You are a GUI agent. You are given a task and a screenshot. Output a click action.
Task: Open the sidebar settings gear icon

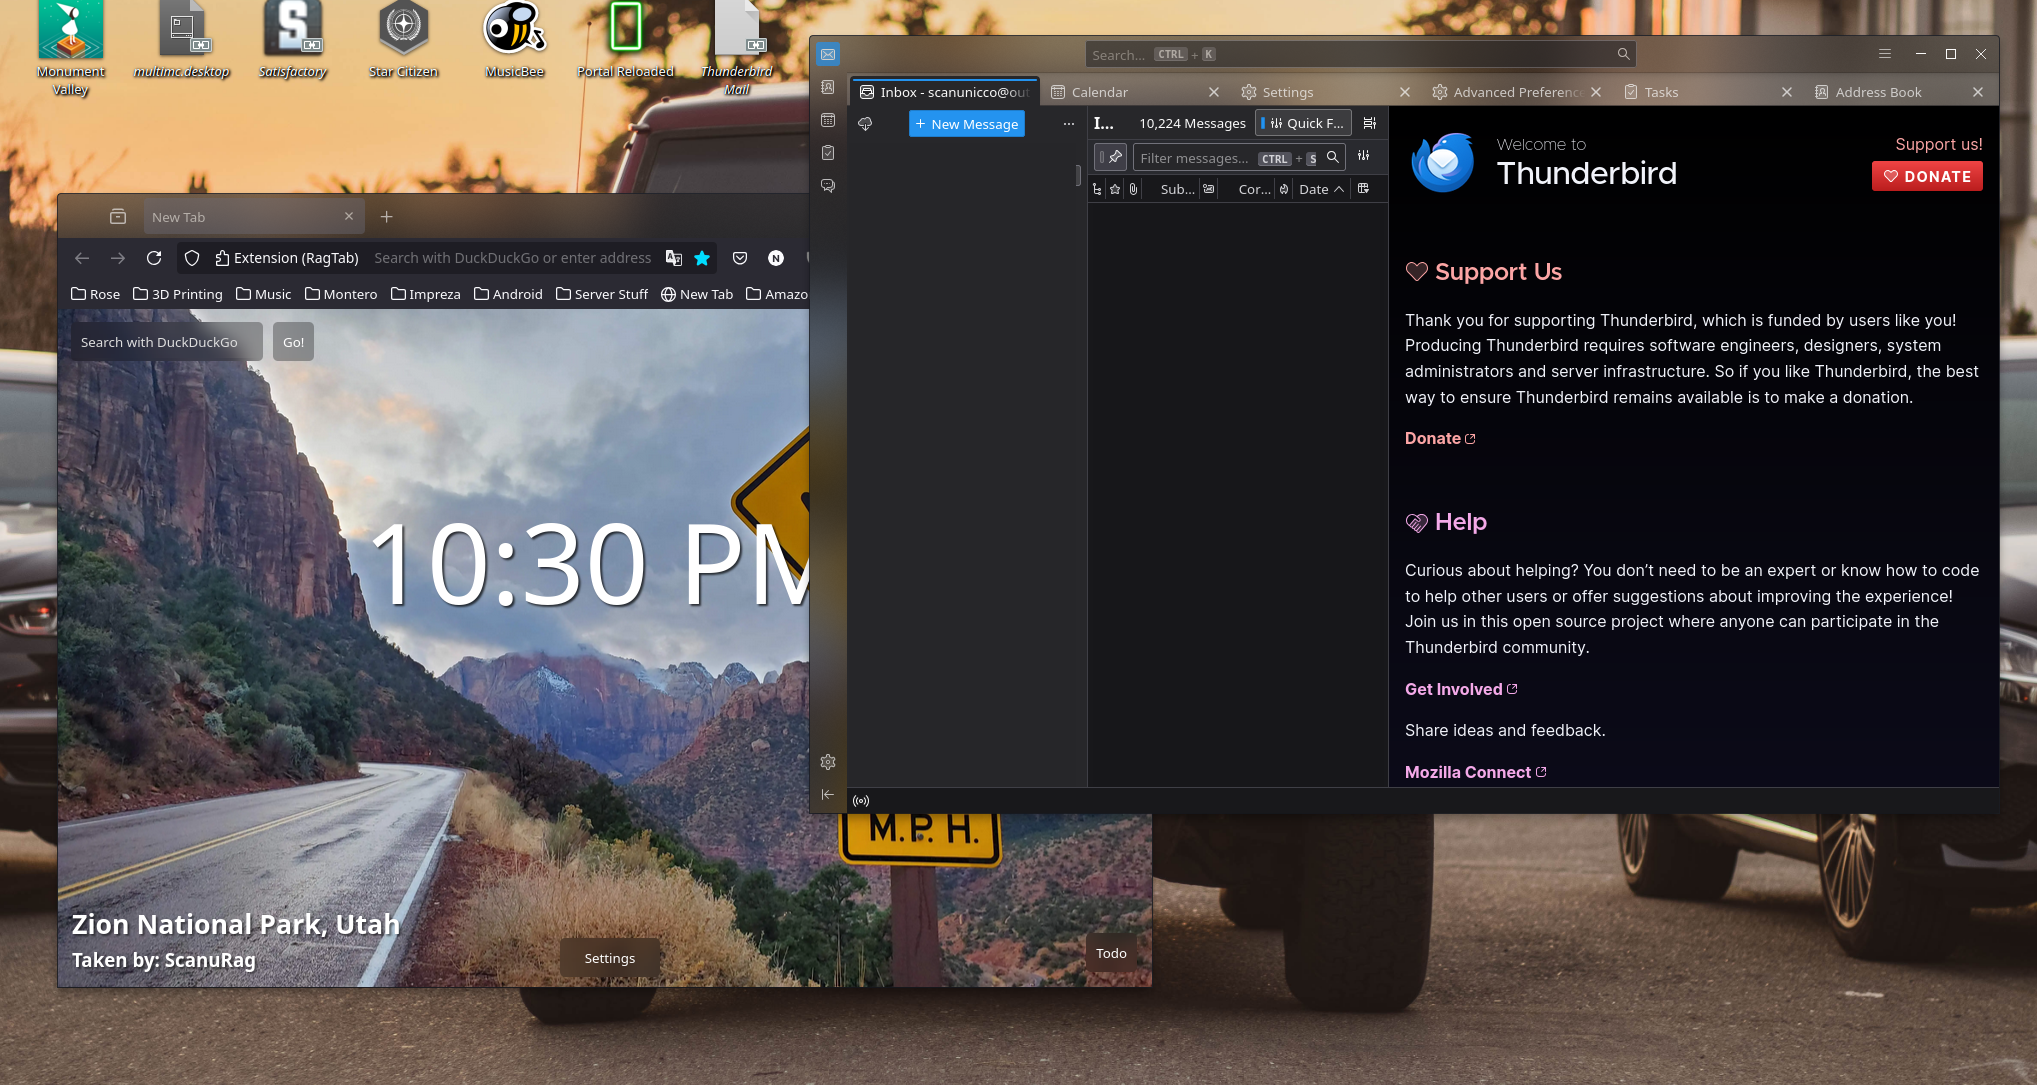(x=828, y=762)
